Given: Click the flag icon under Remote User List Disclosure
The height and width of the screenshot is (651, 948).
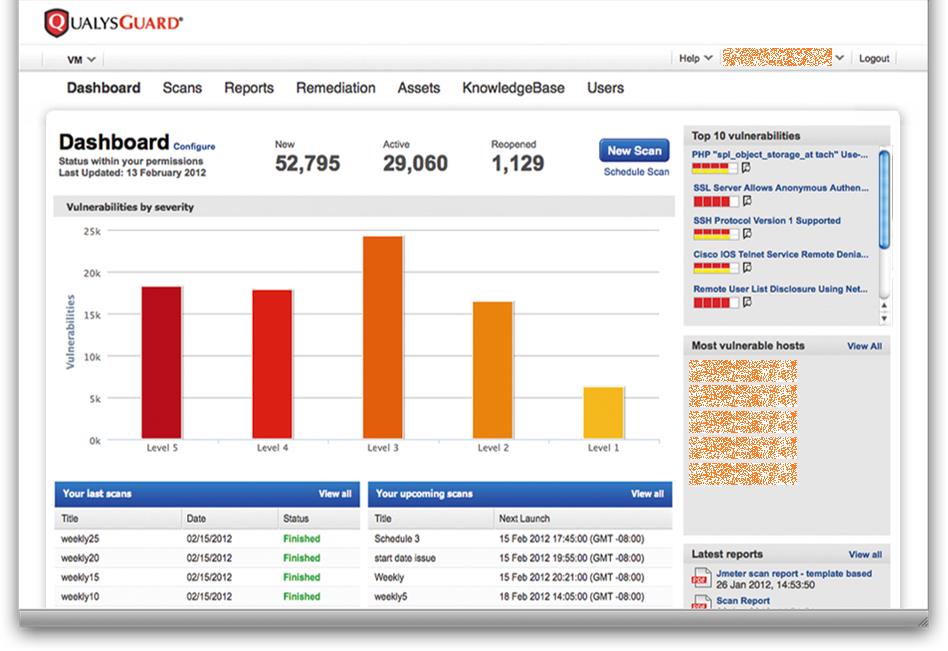Looking at the screenshot, I should pos(748,302).
